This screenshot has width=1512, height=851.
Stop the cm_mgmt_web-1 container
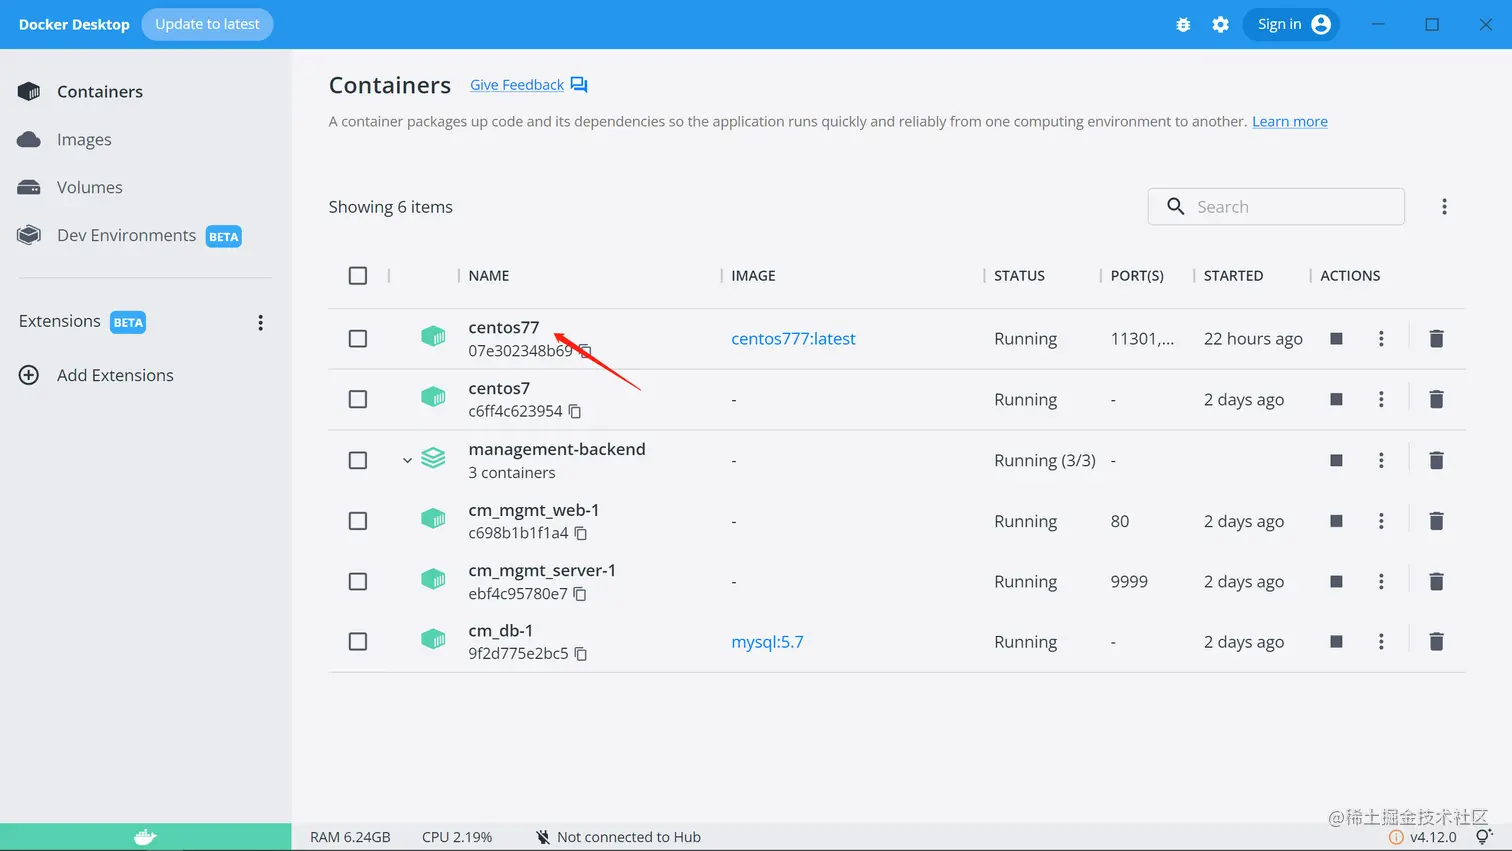1336,521
